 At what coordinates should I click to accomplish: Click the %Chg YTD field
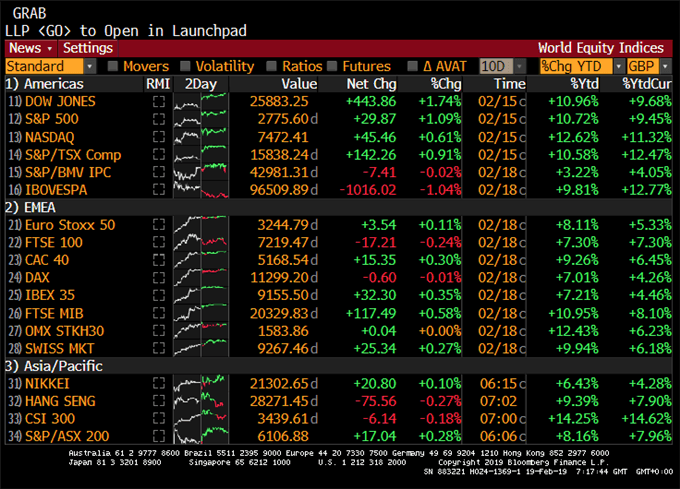coord(576,66)
